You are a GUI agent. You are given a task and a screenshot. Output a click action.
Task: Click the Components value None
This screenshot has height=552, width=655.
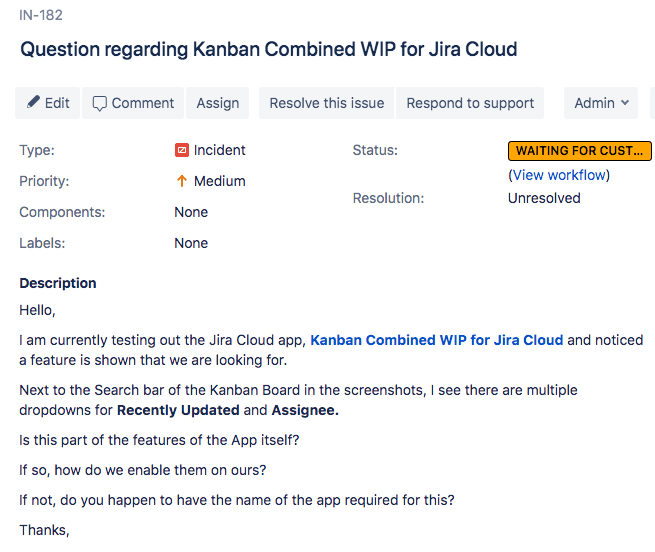[191, 212]
